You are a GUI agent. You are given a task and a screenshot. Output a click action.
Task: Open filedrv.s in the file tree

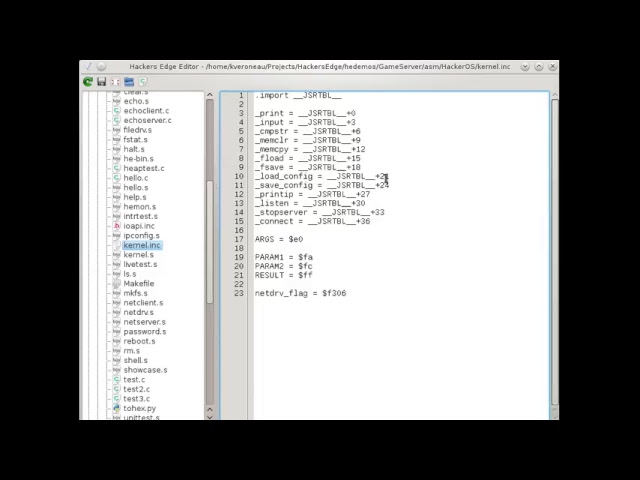point(138,130)
